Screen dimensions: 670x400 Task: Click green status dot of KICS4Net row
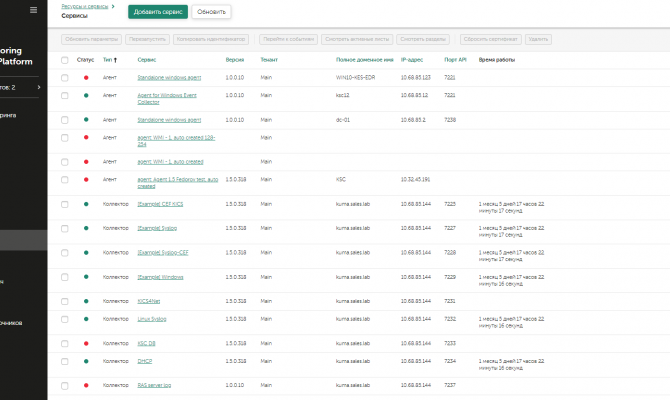click(x=86, y=301)
